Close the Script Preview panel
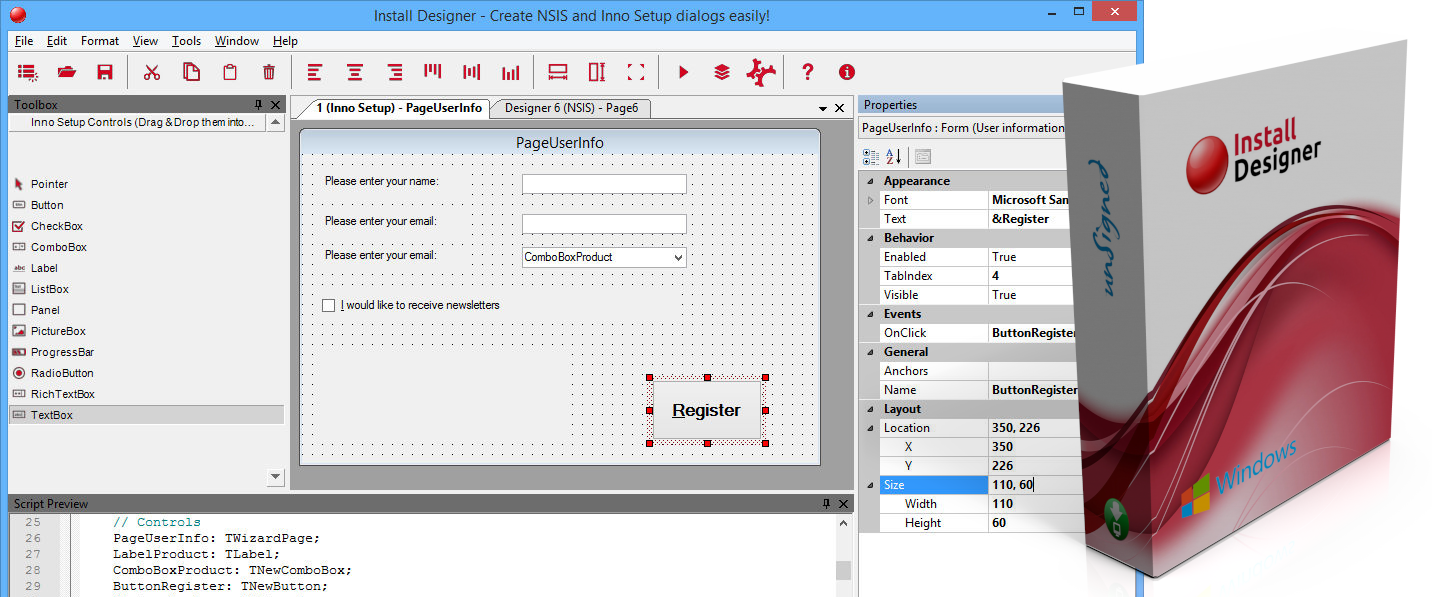Viewport: 1432px width, 597px height. (x=843, y=503)
